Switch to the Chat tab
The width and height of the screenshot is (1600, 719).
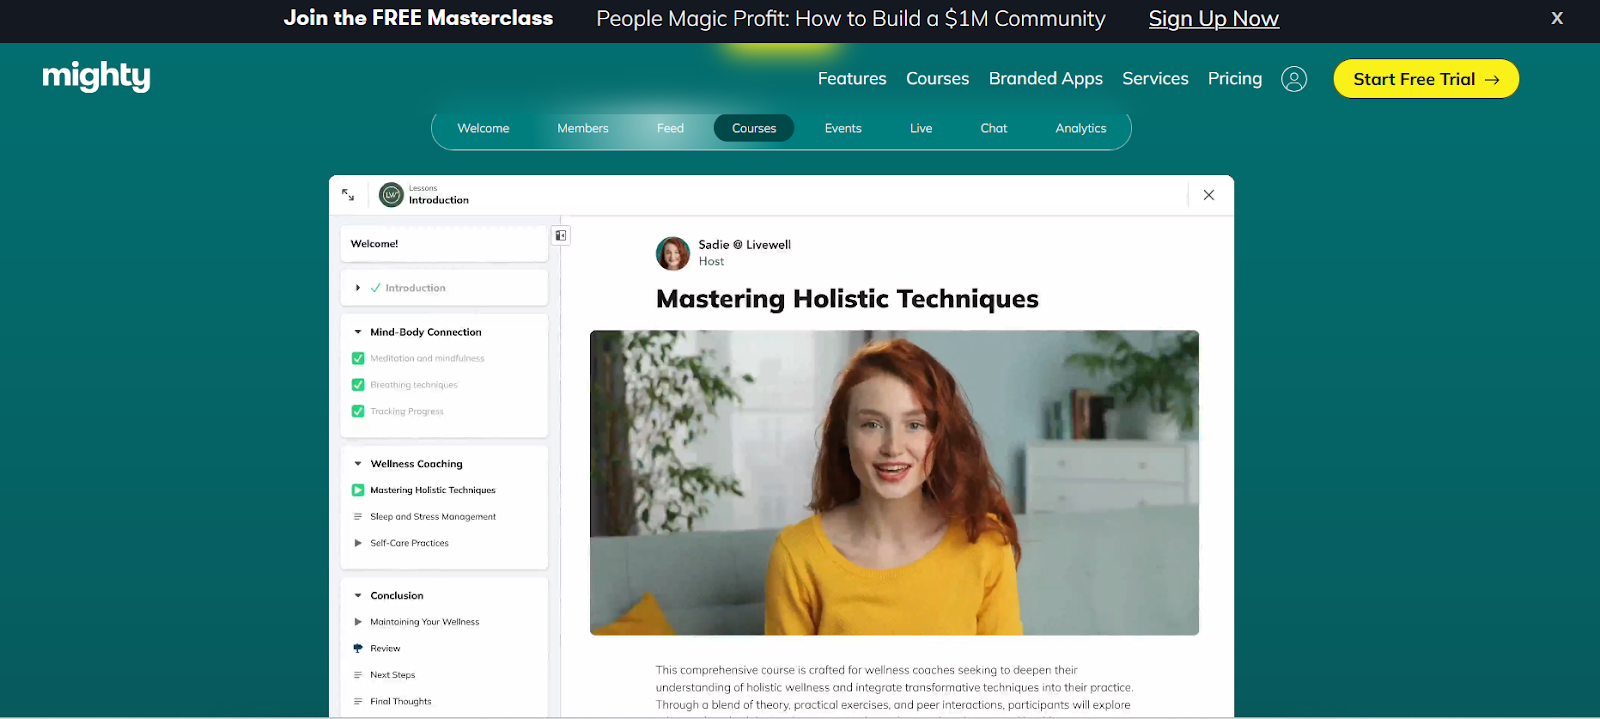(994, 128)
